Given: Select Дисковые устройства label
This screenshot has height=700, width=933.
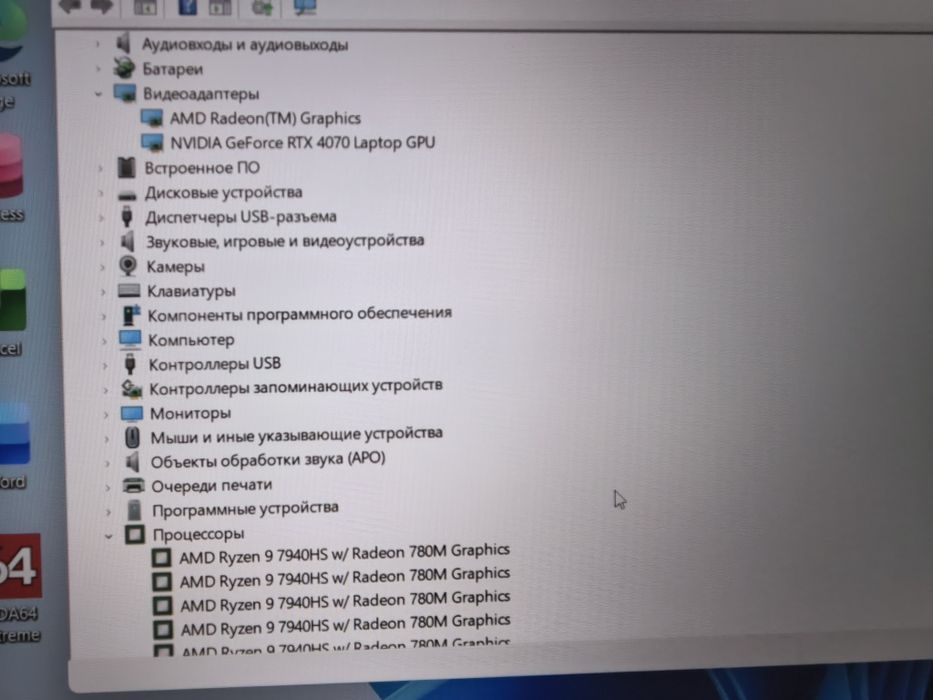Looking at the screenshot, I should click(224, 192).
